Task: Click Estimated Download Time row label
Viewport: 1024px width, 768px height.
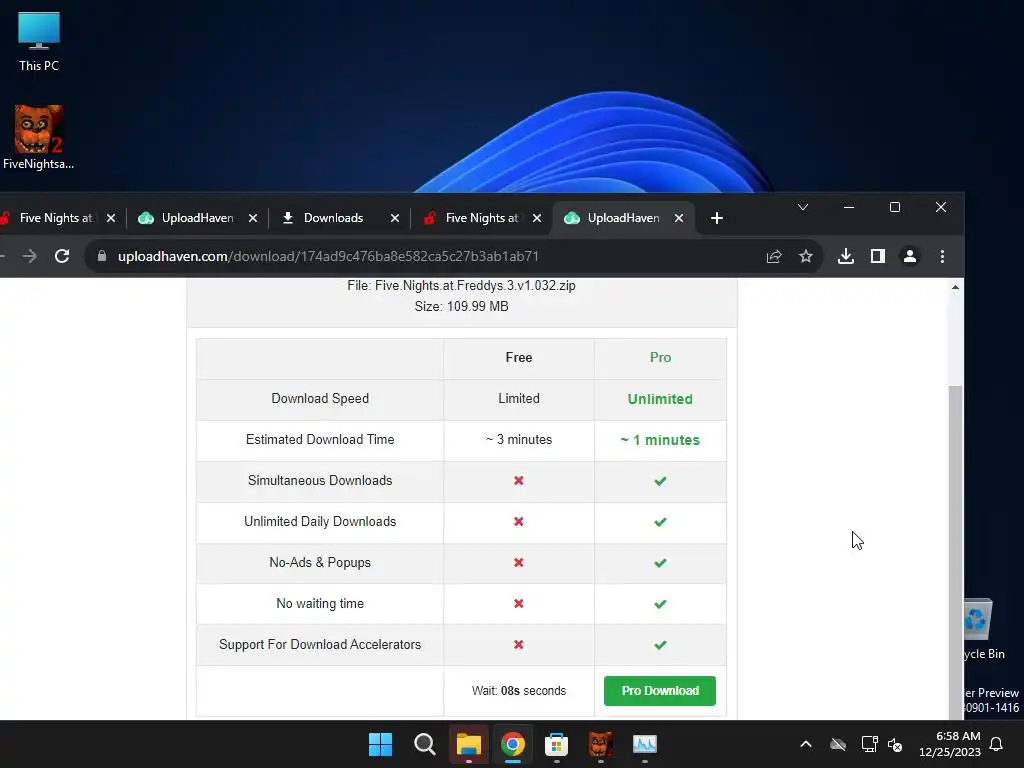Action: pyautogui.click(x=320, y=440)
